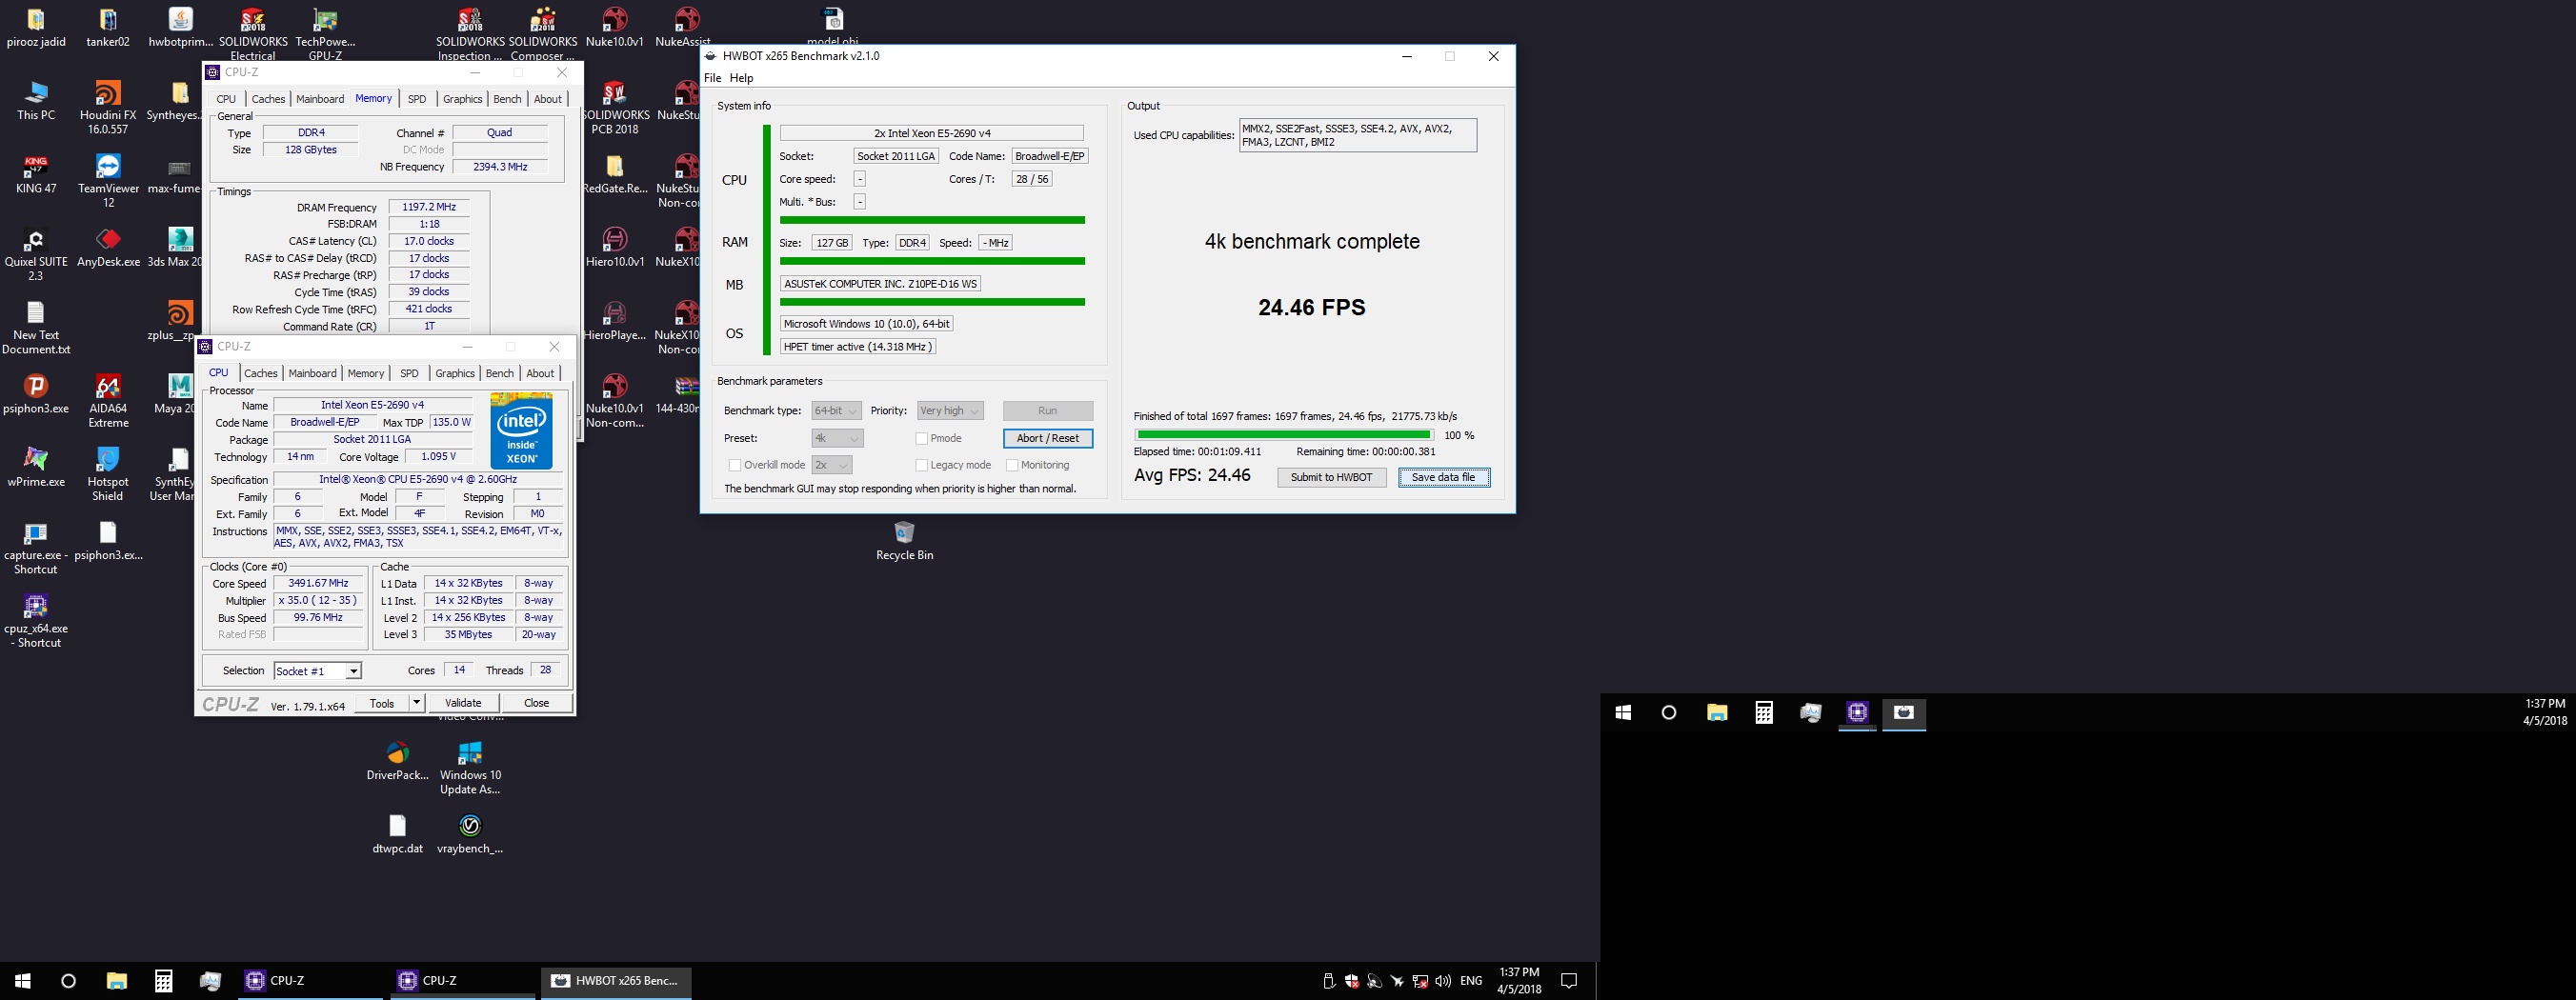The height and width of the screenshot is (1000, 2576).
Task: Switch to Caches tab in front CPU-Z window
Action: [260, 373]
